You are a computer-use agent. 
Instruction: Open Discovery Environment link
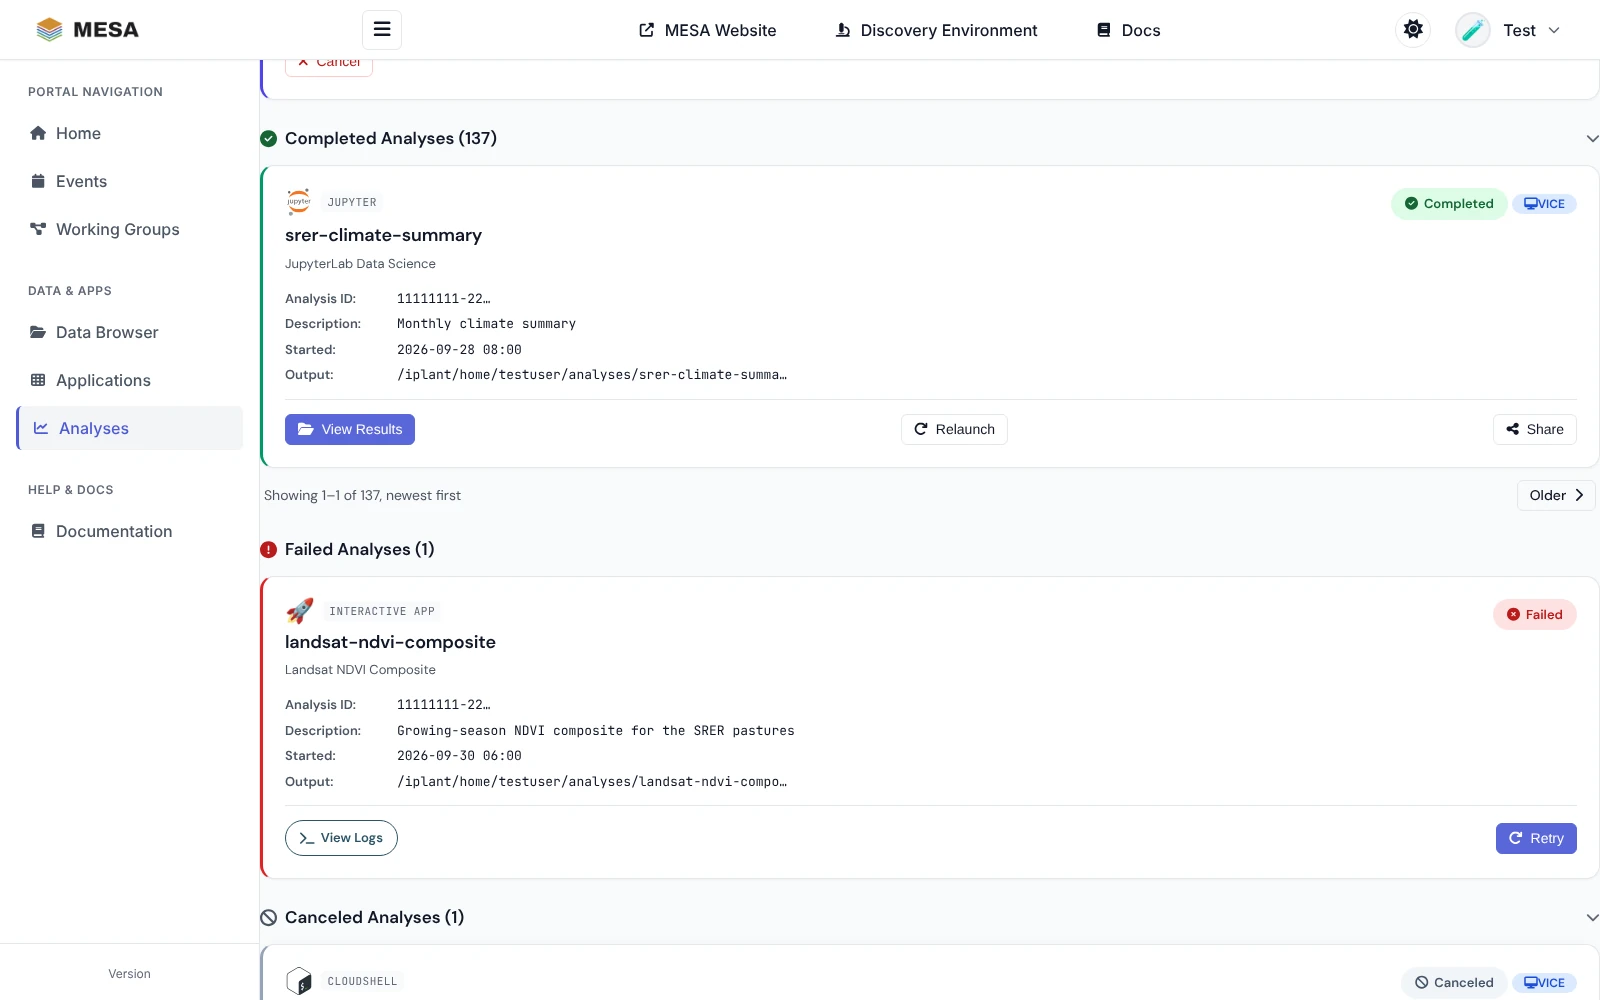[937, 30]
